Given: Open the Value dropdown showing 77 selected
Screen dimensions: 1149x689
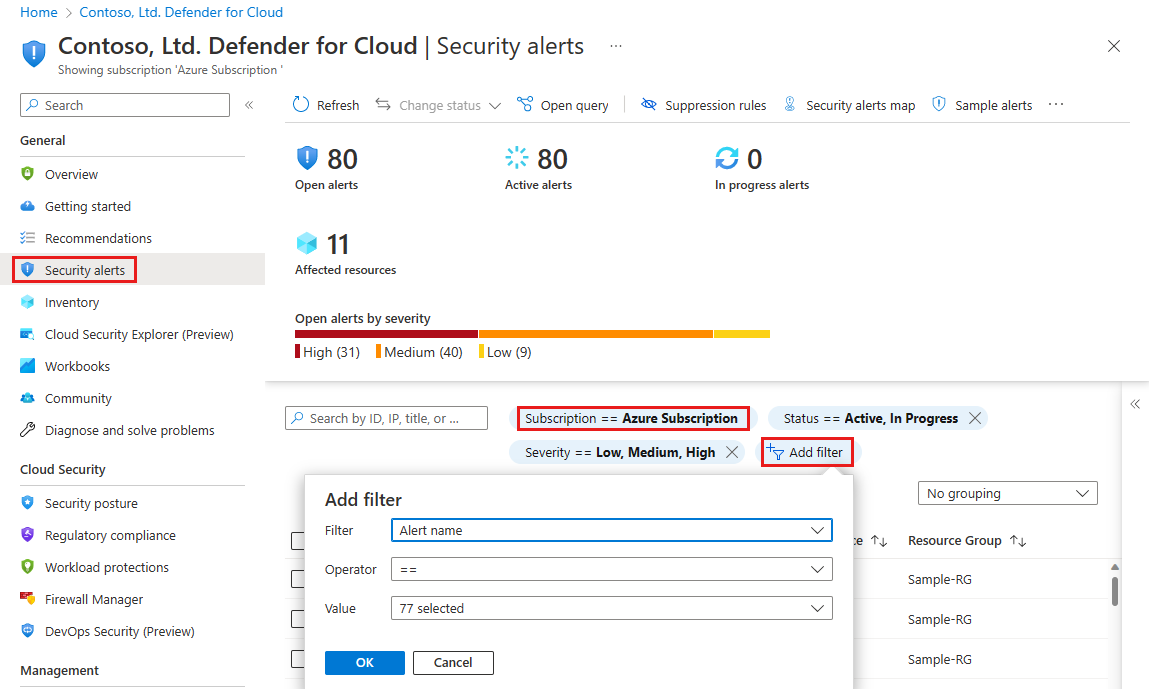Looking at the screenshot, I should click(612, 608).
